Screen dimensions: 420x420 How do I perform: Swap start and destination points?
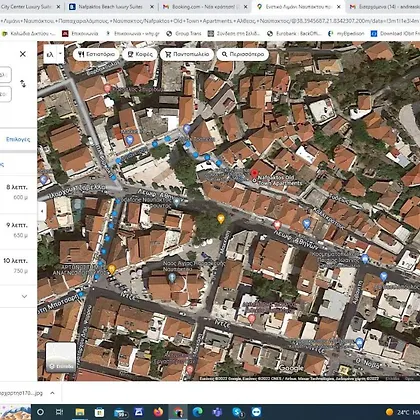[x=23, y=84]
